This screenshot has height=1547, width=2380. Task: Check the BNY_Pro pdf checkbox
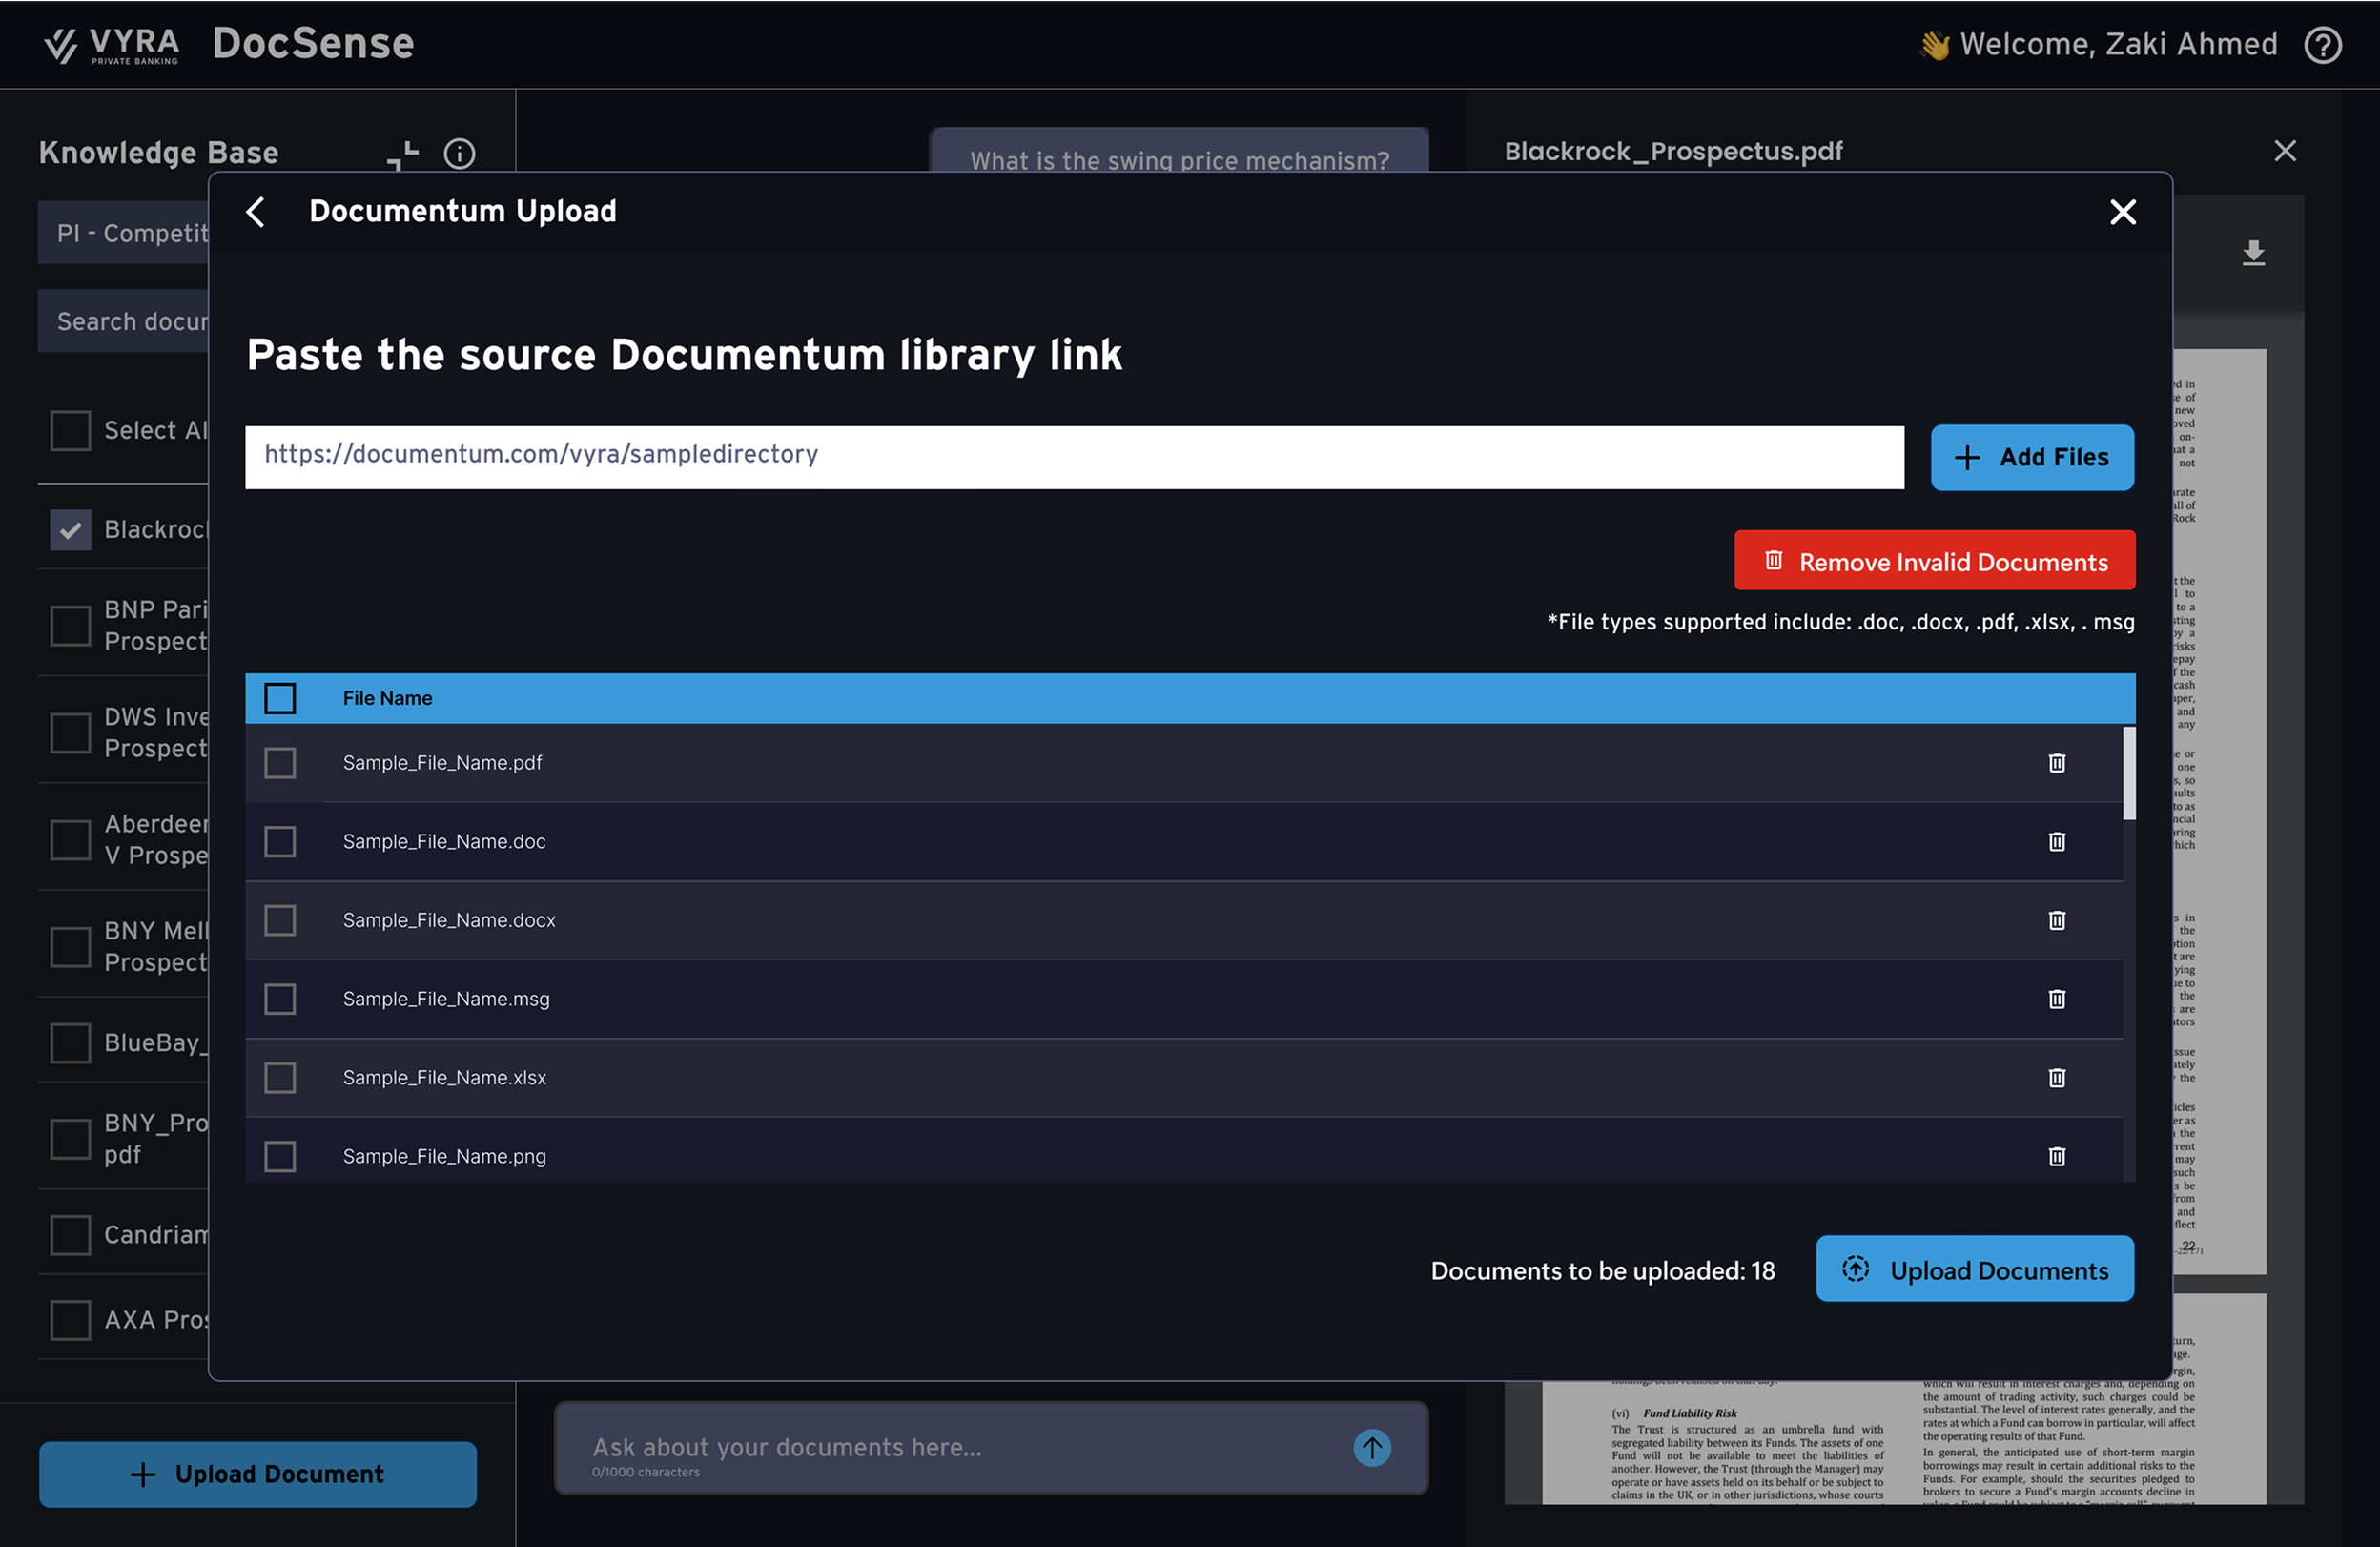pyautogui.click(x=71, y=1139)
